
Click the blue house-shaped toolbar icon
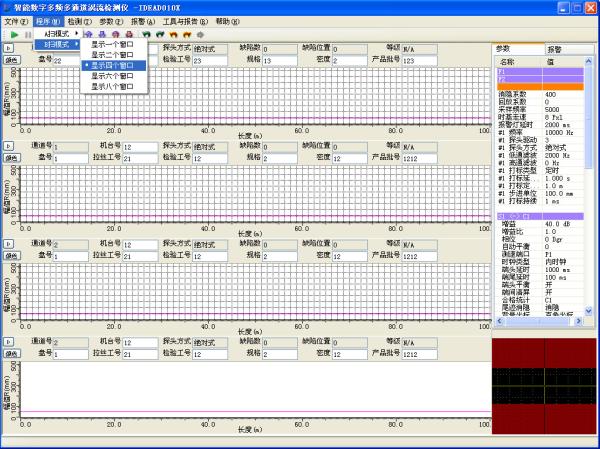coord(88,35)
